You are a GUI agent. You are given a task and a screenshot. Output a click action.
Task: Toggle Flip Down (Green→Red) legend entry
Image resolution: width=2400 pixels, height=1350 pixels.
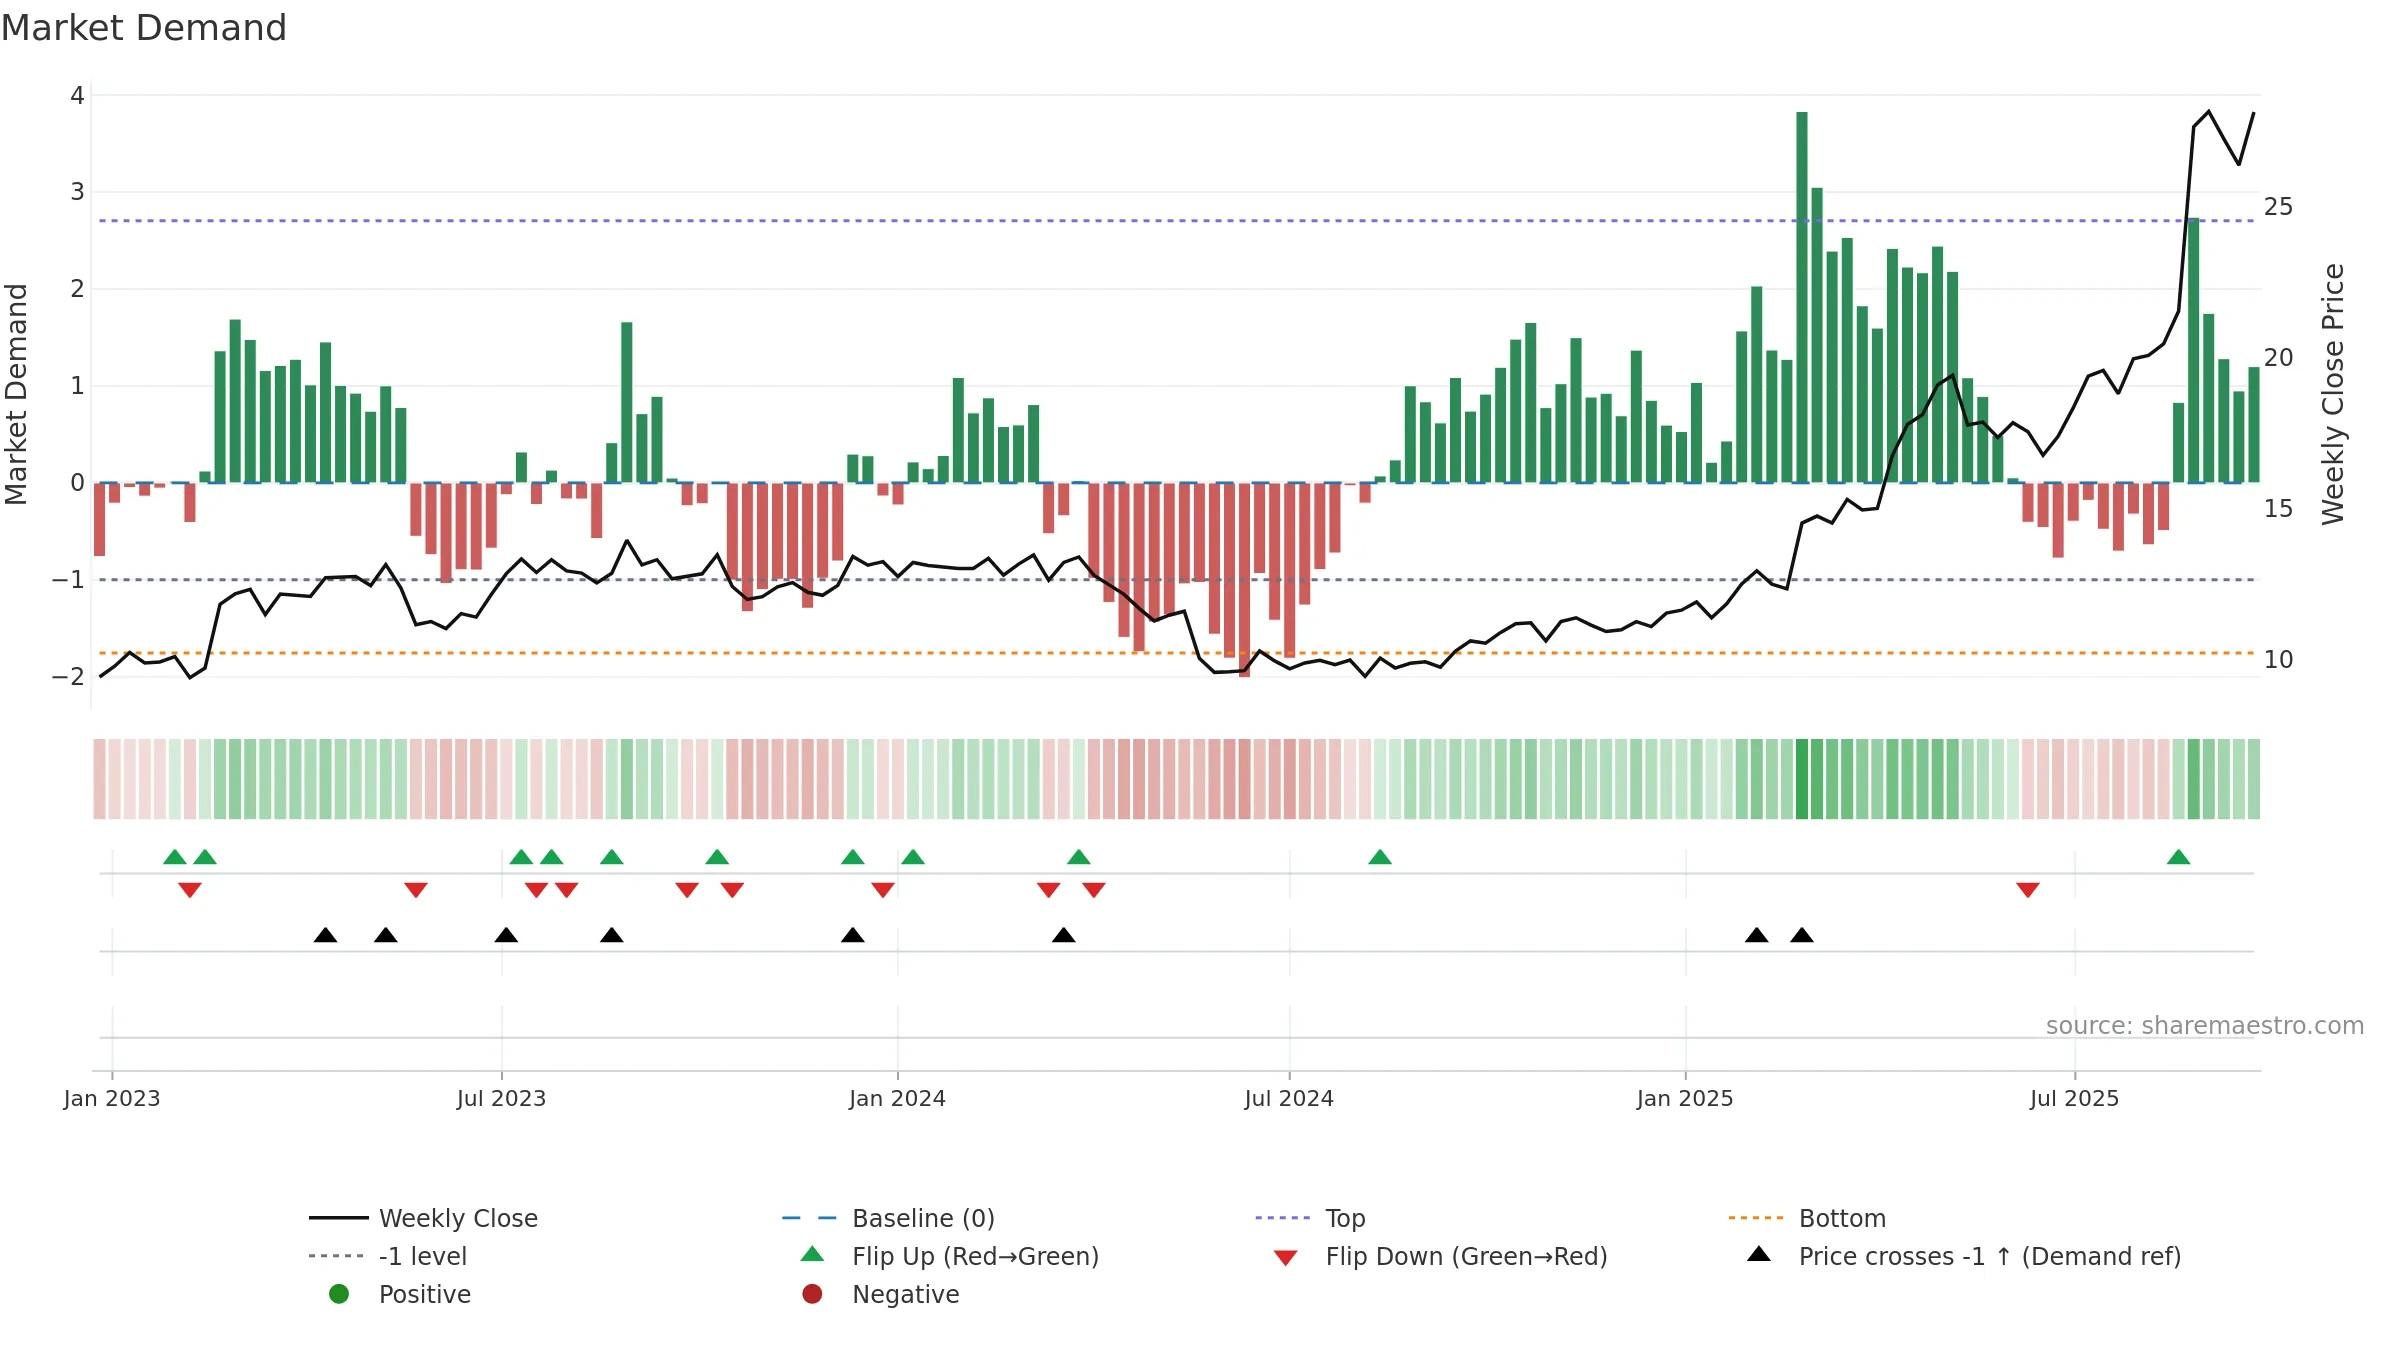point(1440,1256)
